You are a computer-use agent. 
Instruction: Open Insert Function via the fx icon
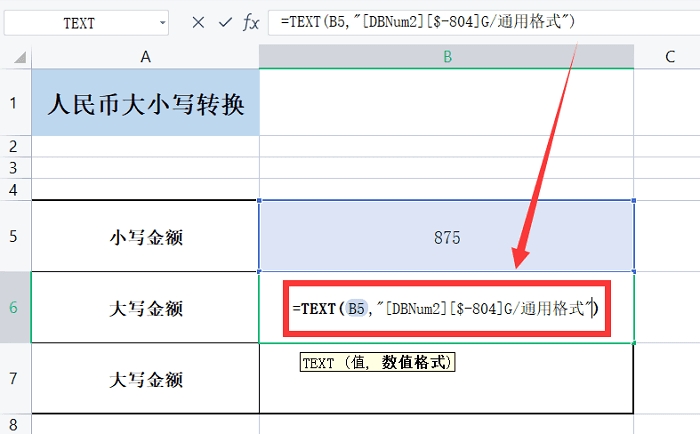(x=251, y=22)
